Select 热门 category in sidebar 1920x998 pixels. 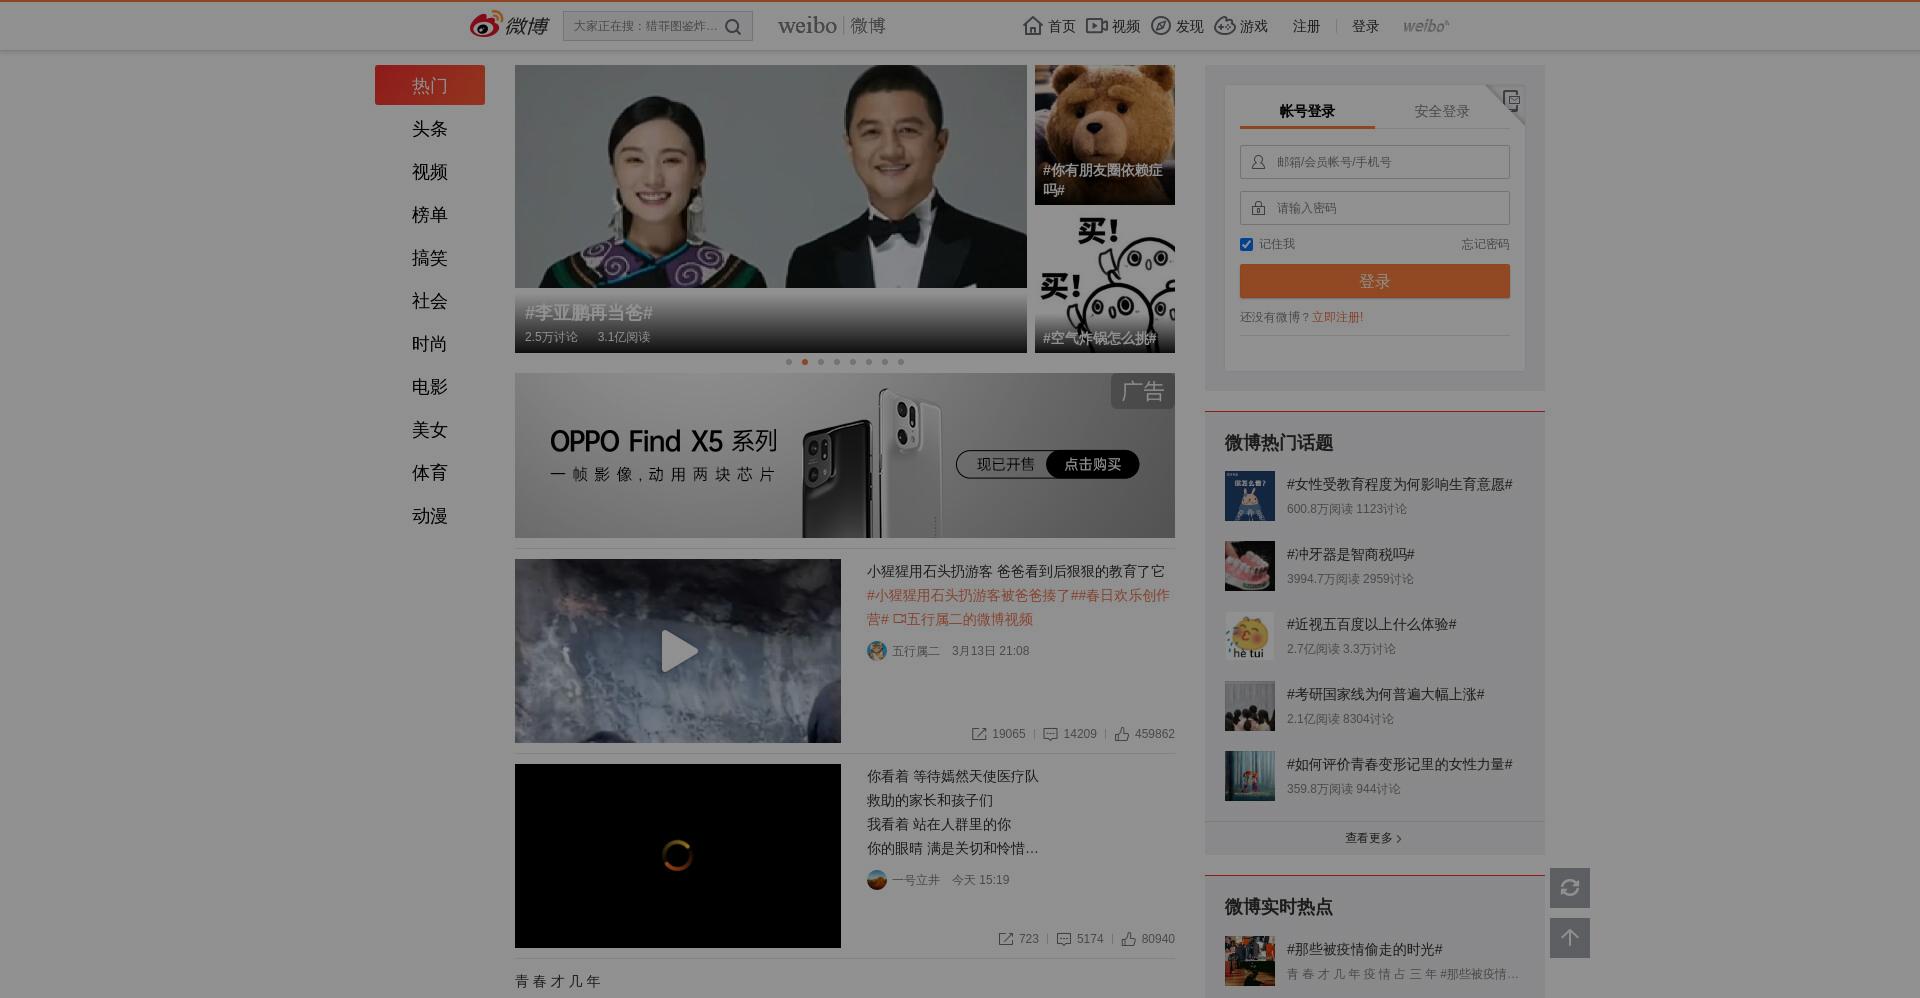tap(430, 85)
